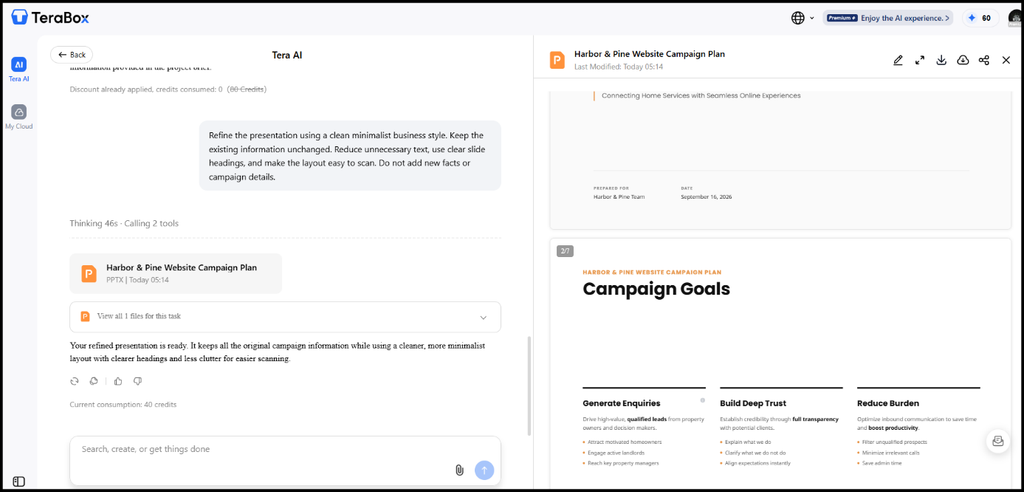Save presentation to cloud icon
The height and width of the screenshot is (492, 1024).
tap(963, 60)
